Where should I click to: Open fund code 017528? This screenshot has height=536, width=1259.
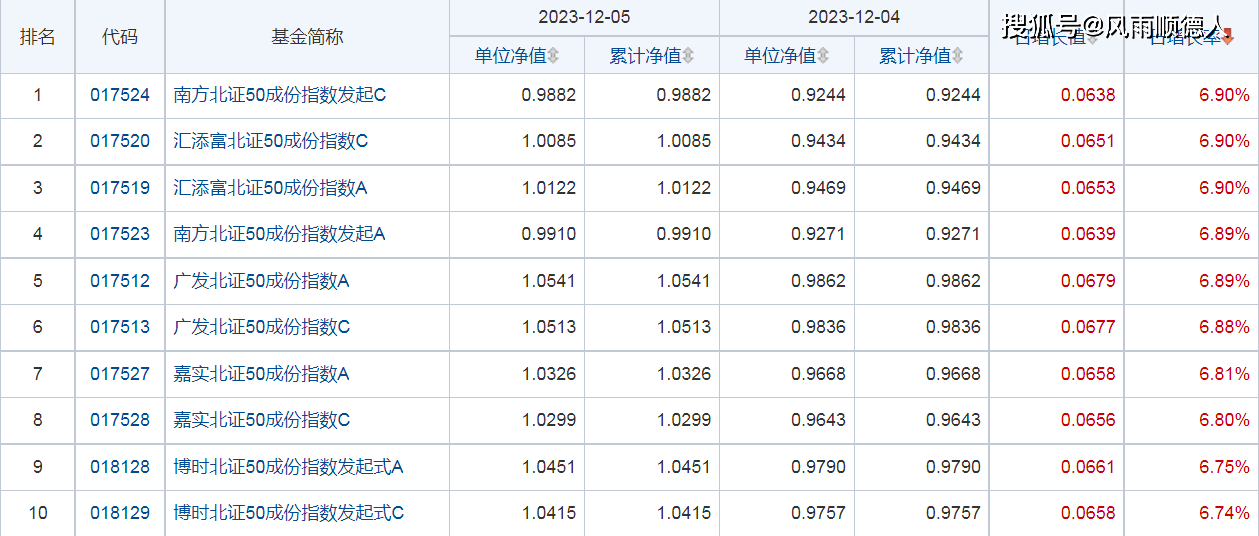click(x=120, y=420)
